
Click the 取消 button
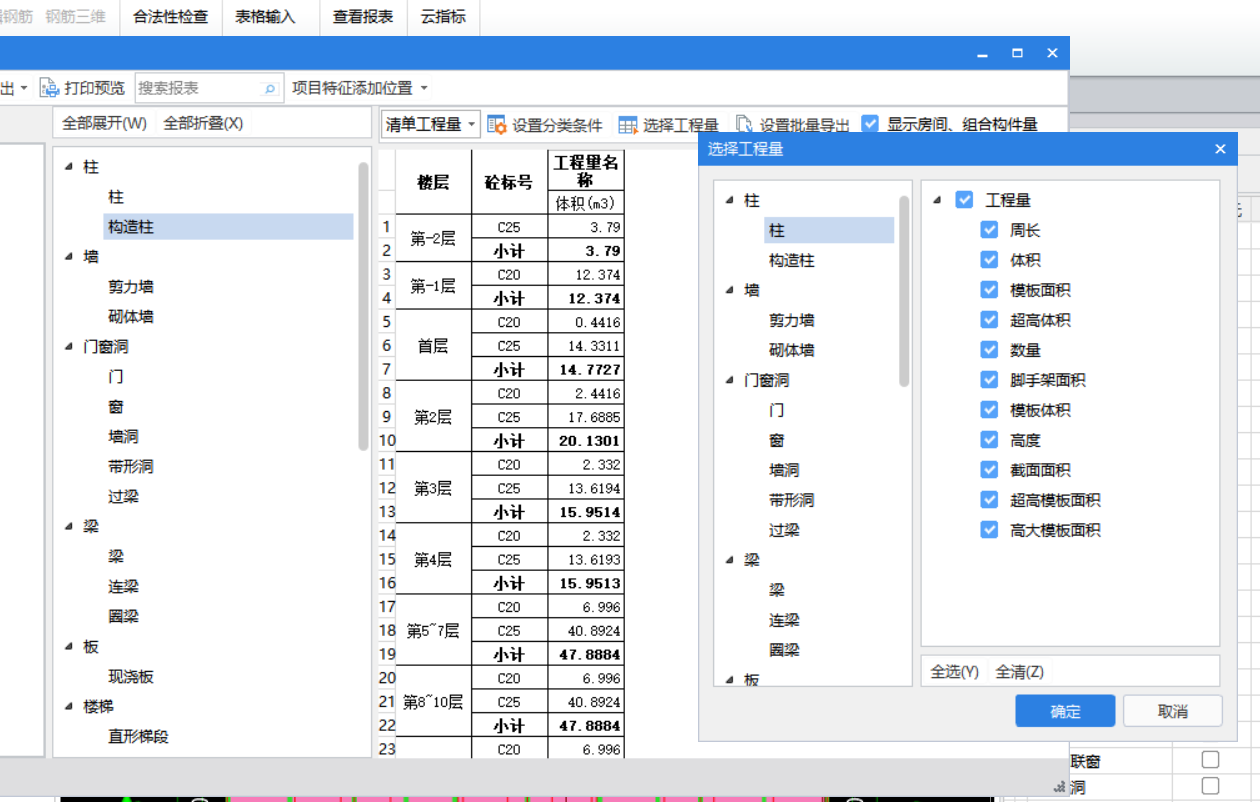1173,711
